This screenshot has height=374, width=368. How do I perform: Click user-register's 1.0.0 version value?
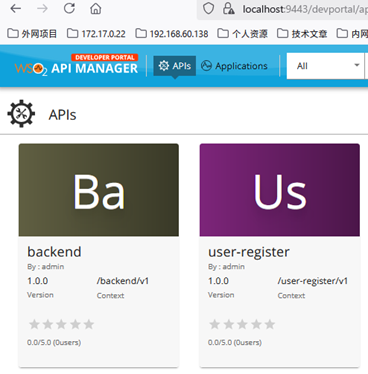(219, 281)
